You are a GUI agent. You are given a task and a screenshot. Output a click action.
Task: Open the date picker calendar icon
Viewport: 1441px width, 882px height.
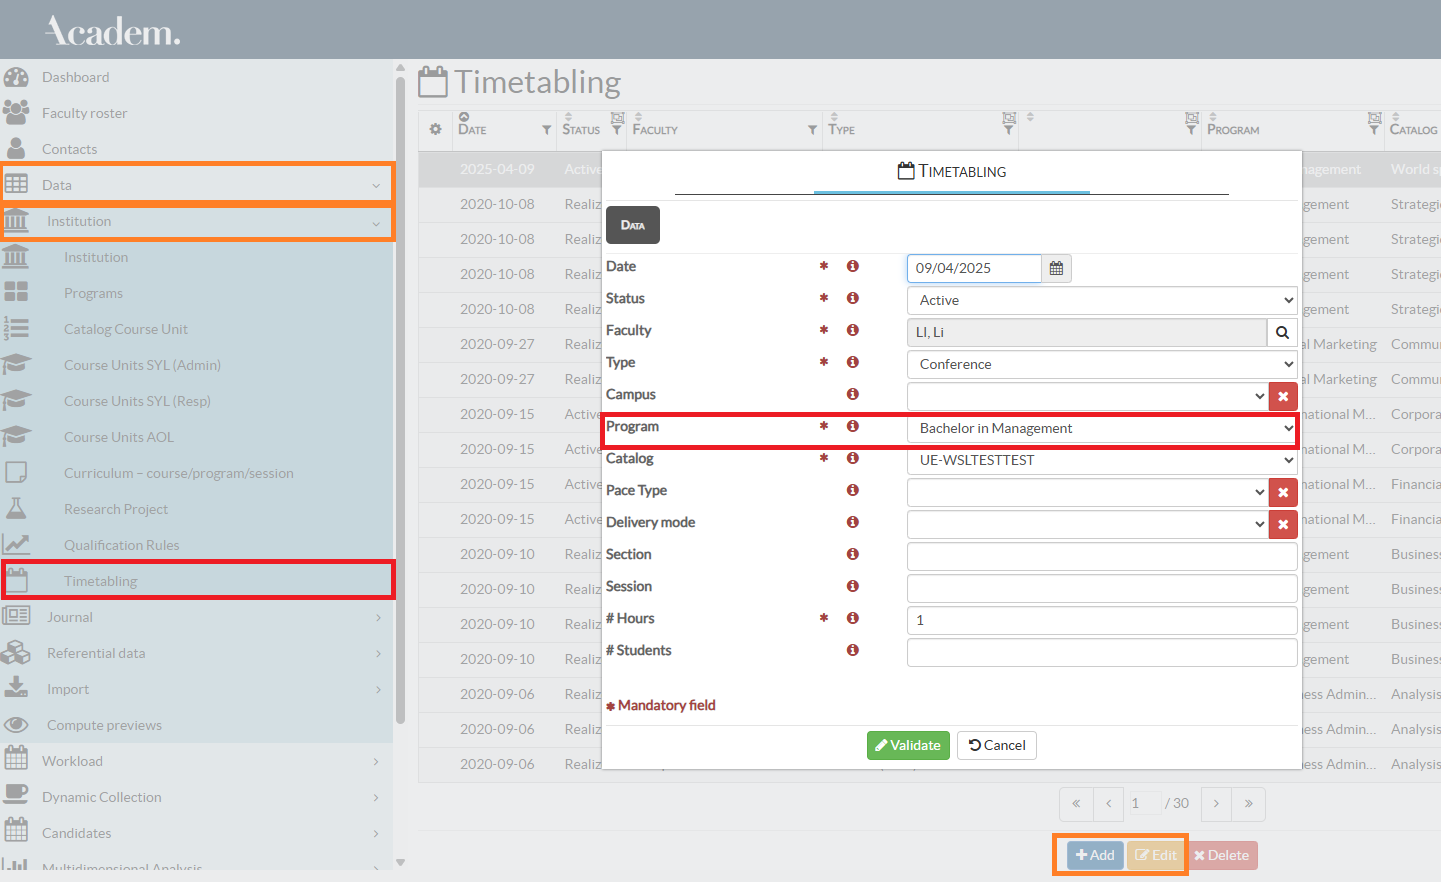(x=1056, y=268)
